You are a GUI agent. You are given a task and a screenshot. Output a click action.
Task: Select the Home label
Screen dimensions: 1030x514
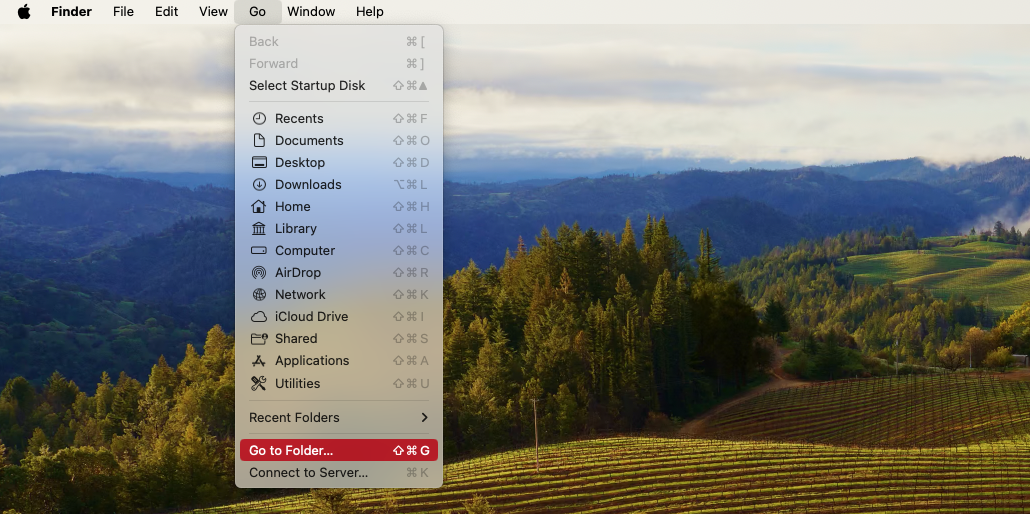[x=292, y=206]
